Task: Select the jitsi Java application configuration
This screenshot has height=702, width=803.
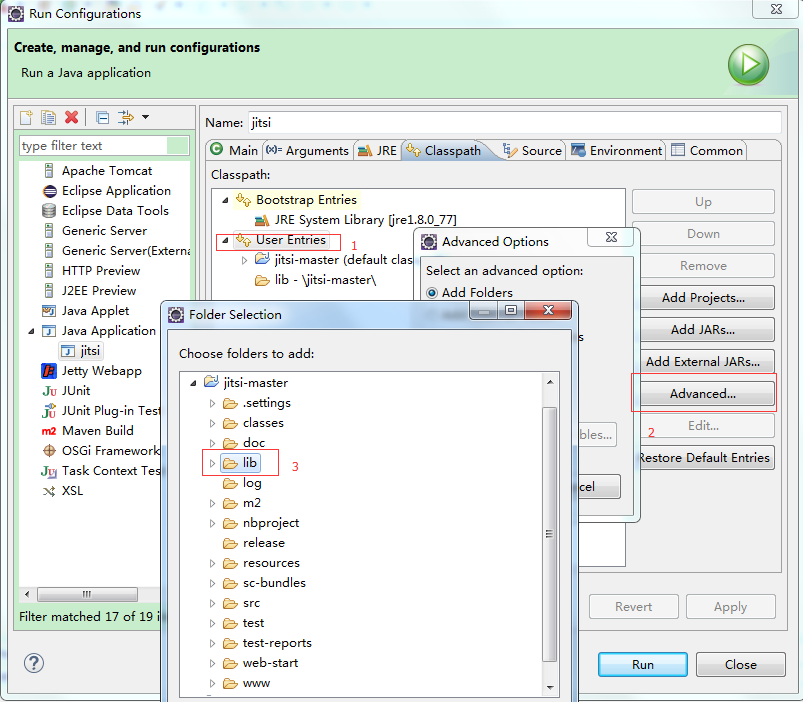Action: click(x=81, y=350)
